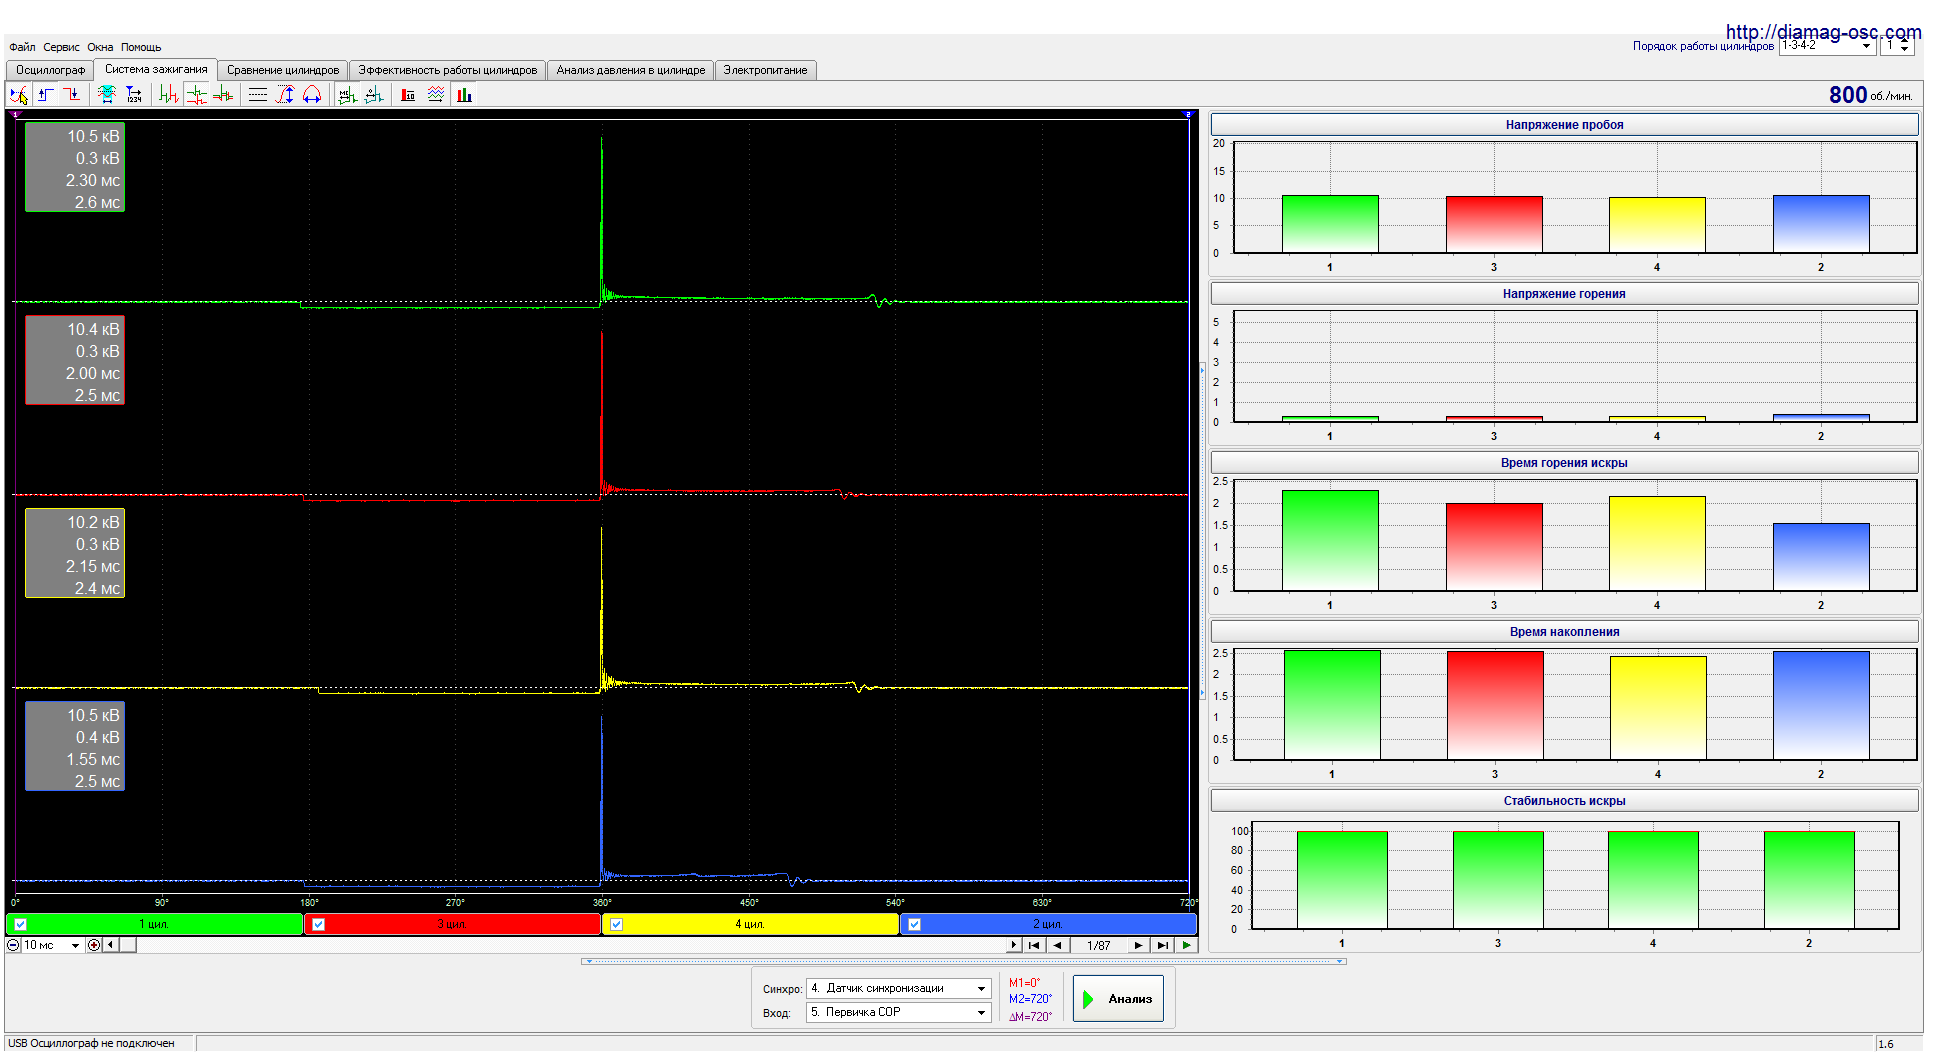Uncheck the '2 цил.' cylinder checkbox
This screenshot has width=1936, height=1056.
point(914,924)
